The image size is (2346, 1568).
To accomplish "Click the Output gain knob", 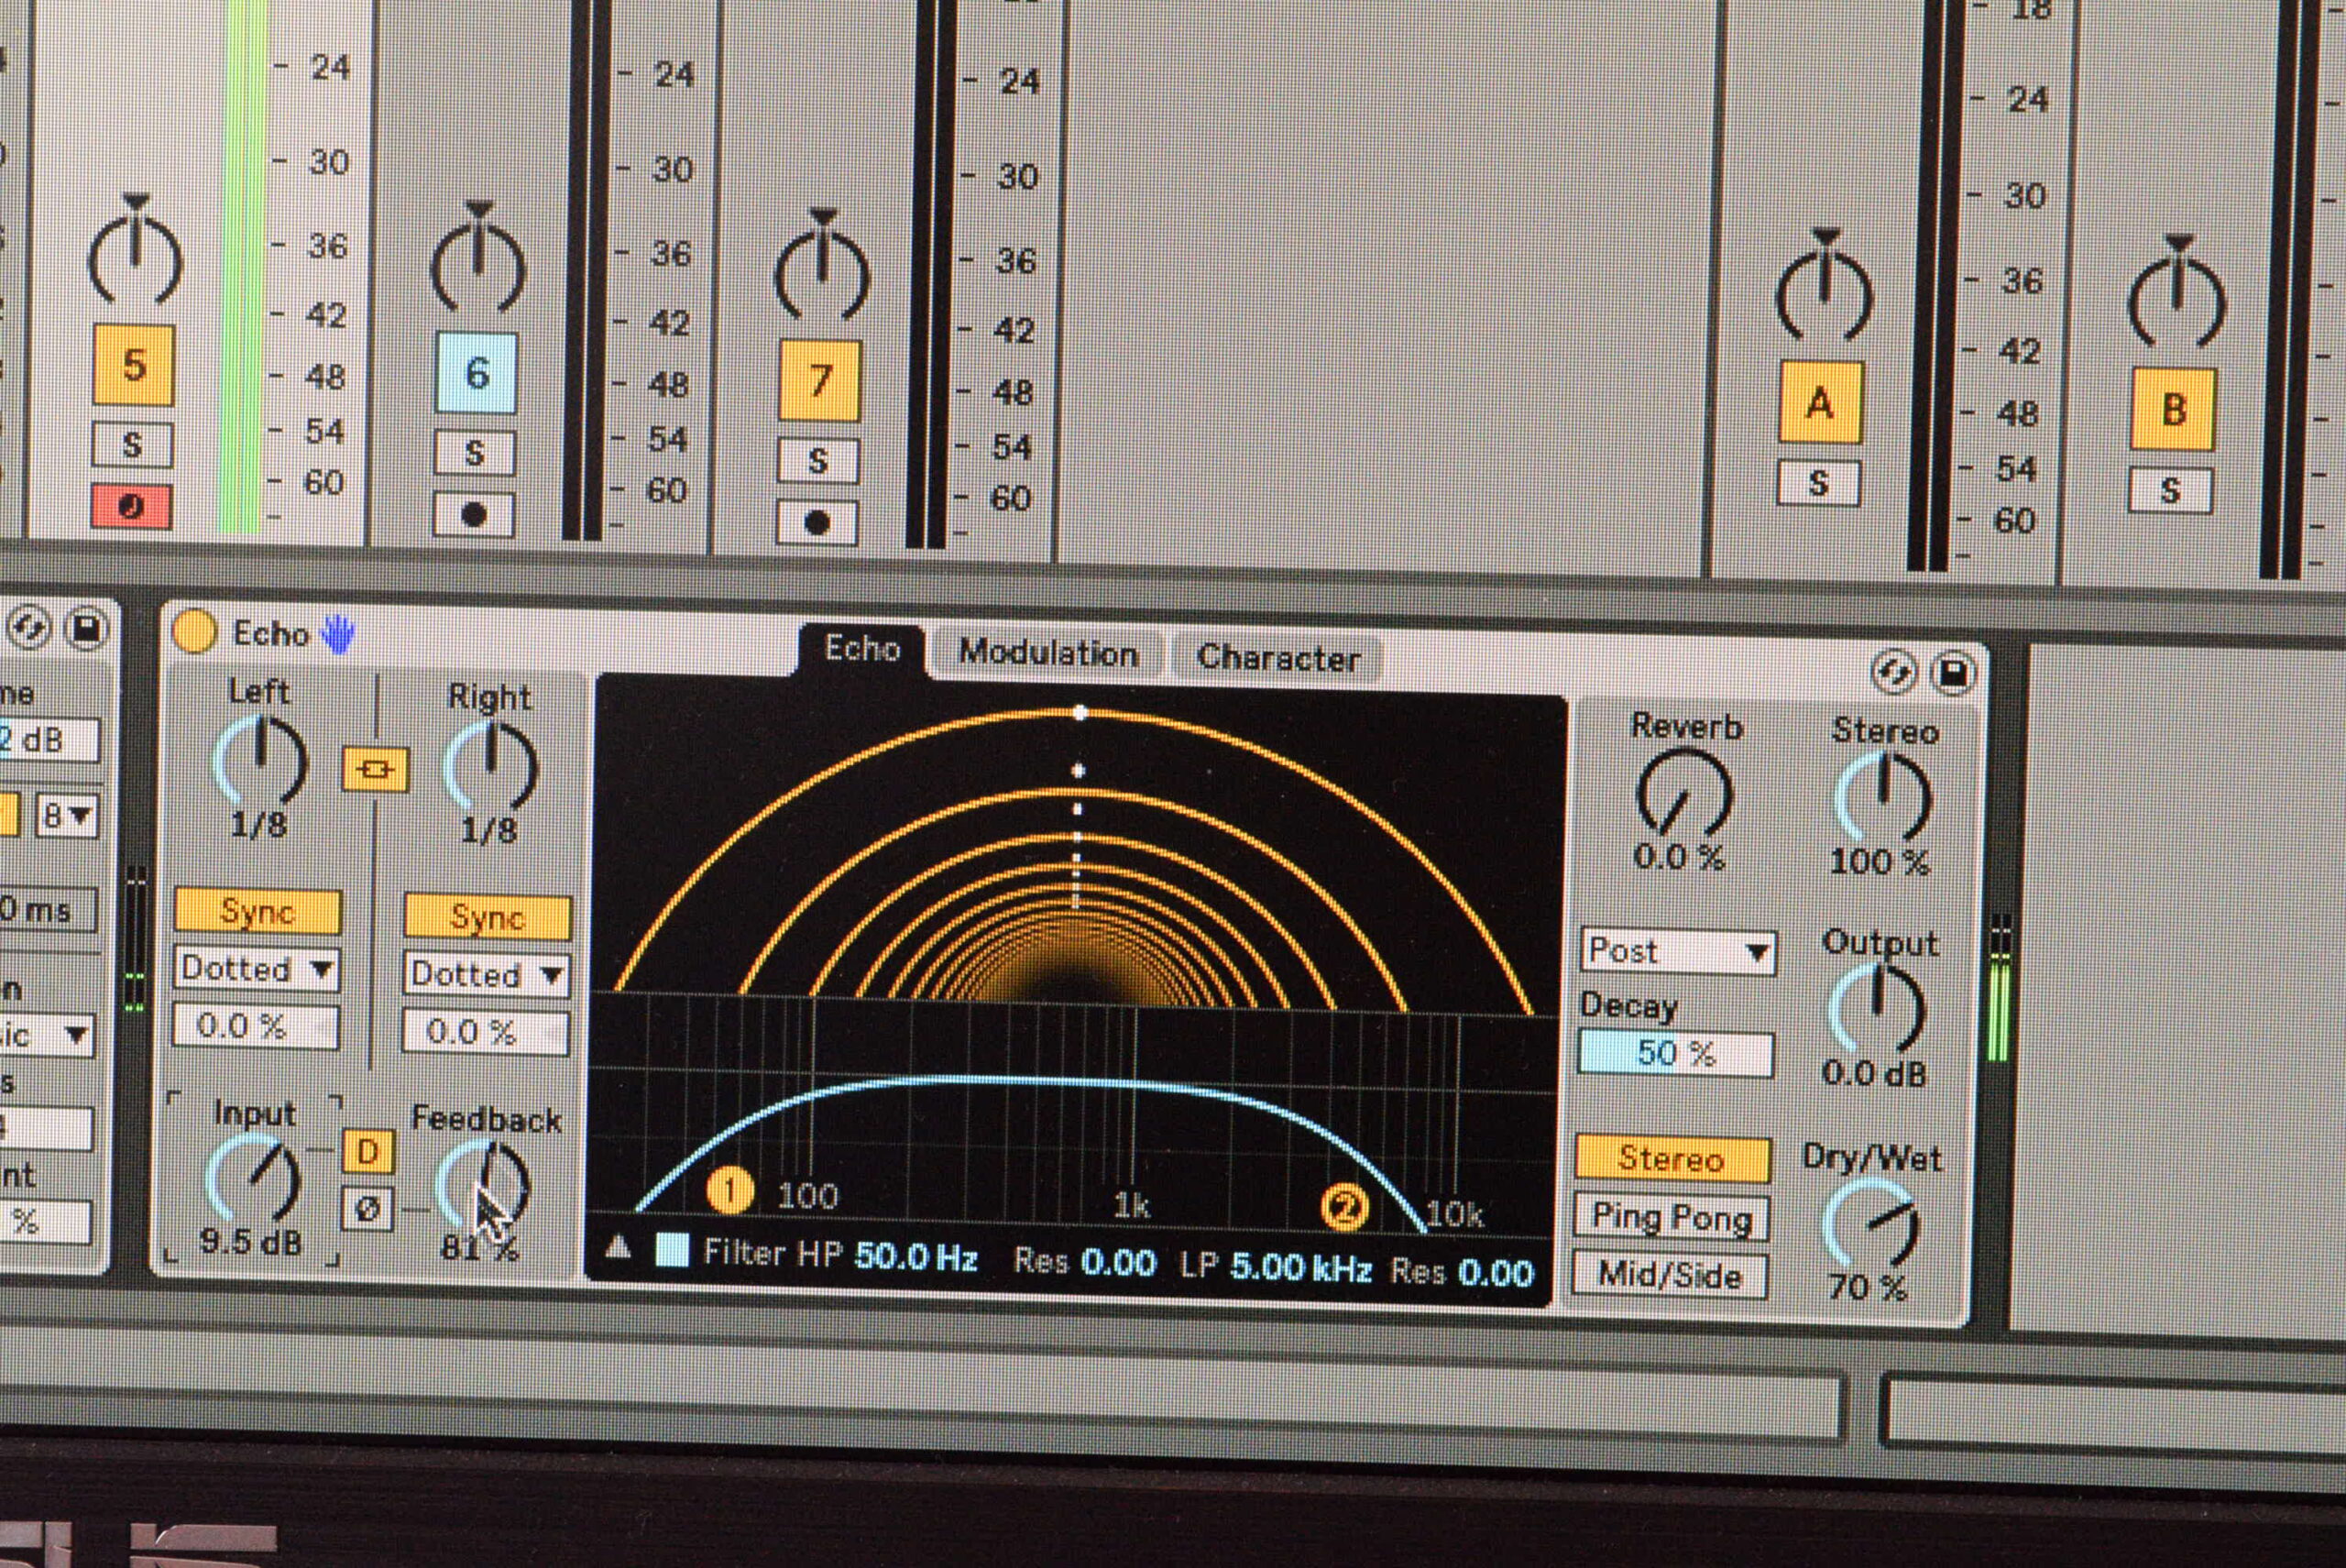I will pos(1877,1009).
